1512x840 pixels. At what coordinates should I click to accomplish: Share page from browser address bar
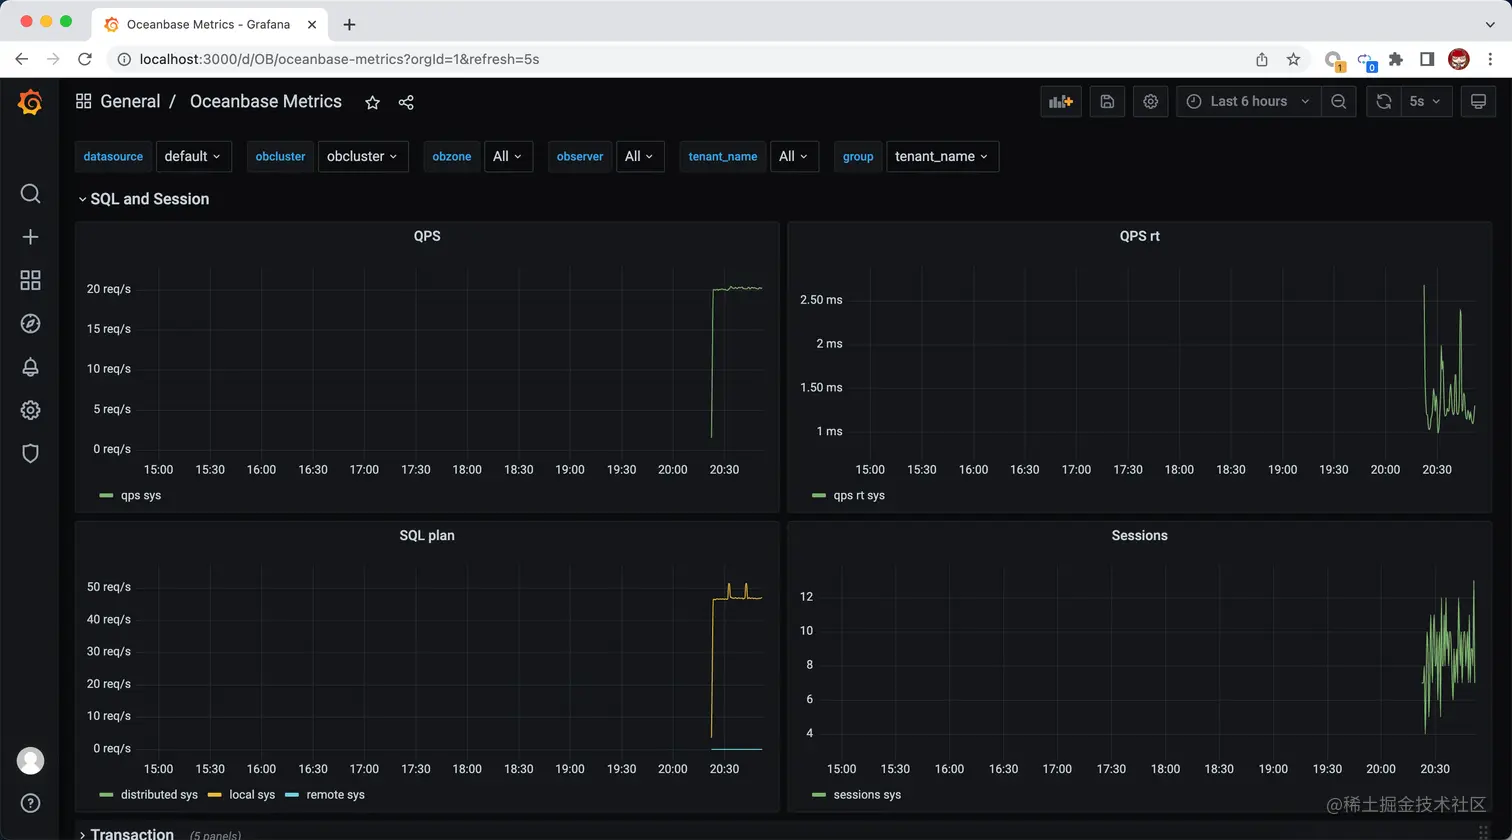coord(1262,59)
